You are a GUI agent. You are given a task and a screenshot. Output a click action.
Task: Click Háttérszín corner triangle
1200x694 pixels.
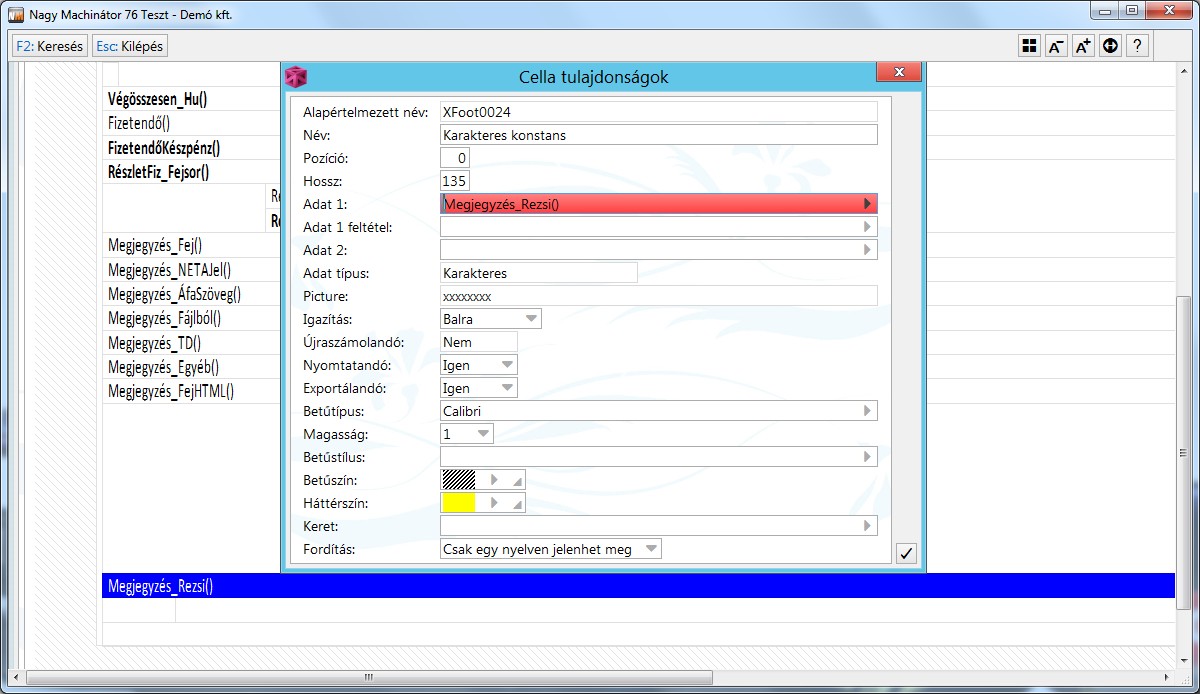[x=517, y=505]
